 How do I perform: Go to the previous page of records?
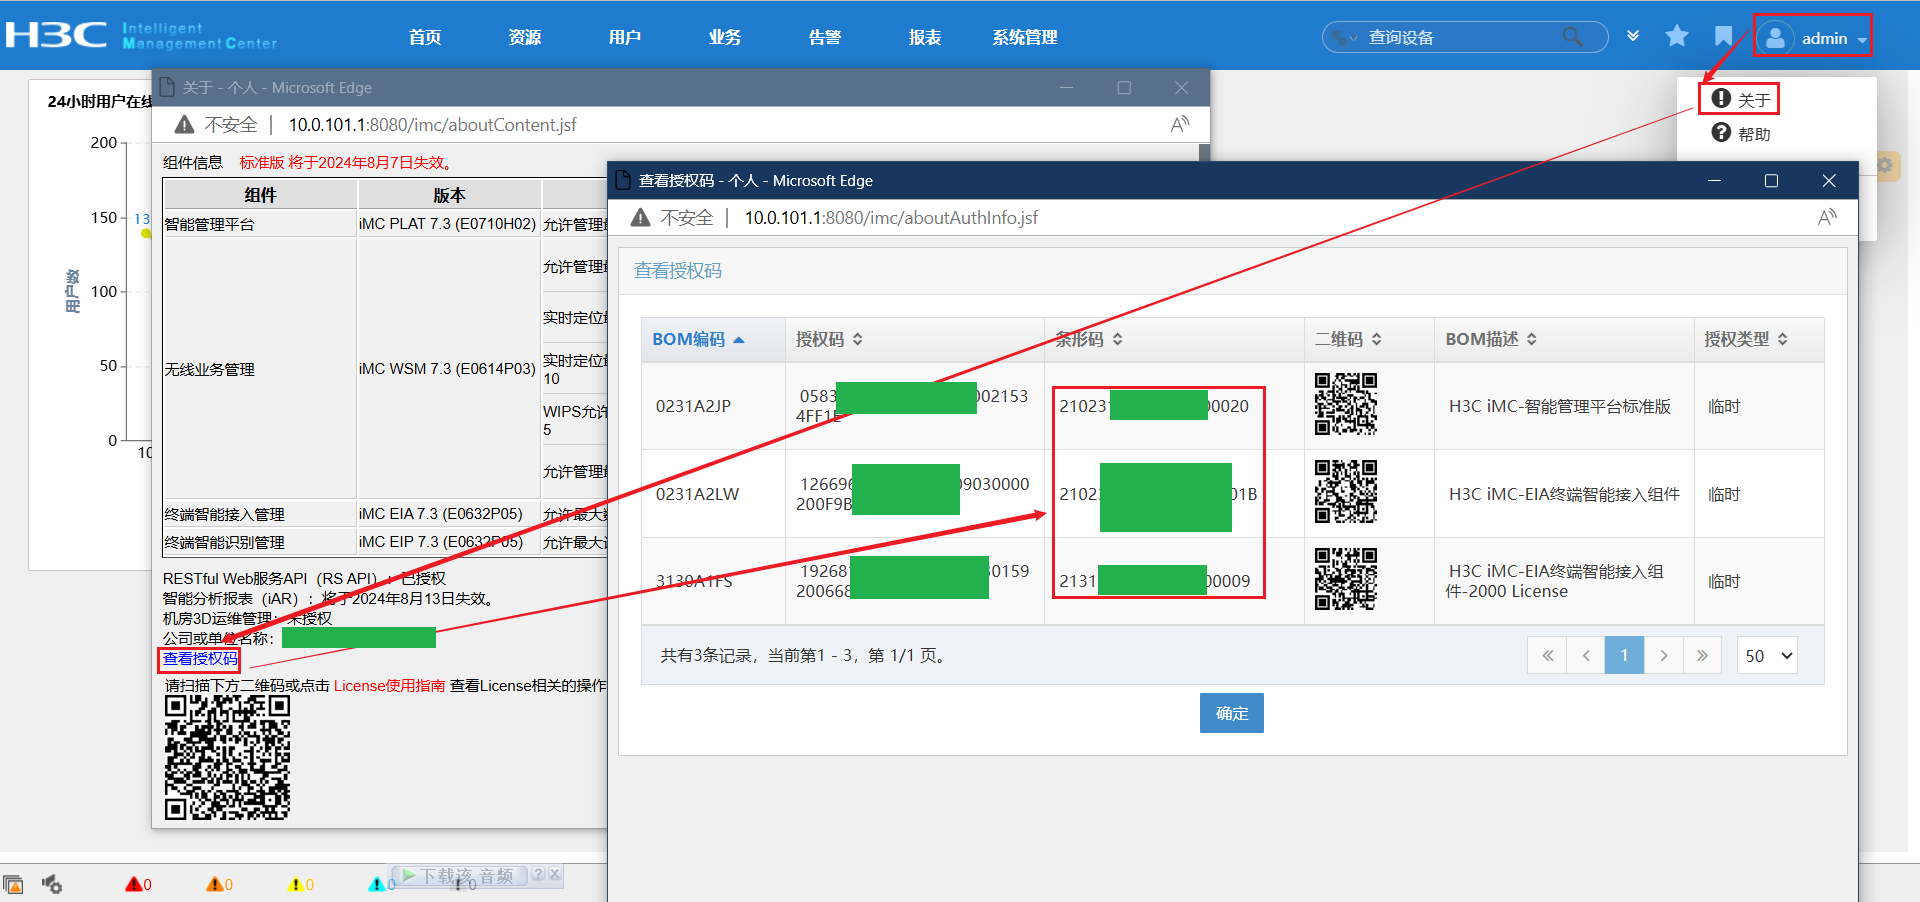1586,655
